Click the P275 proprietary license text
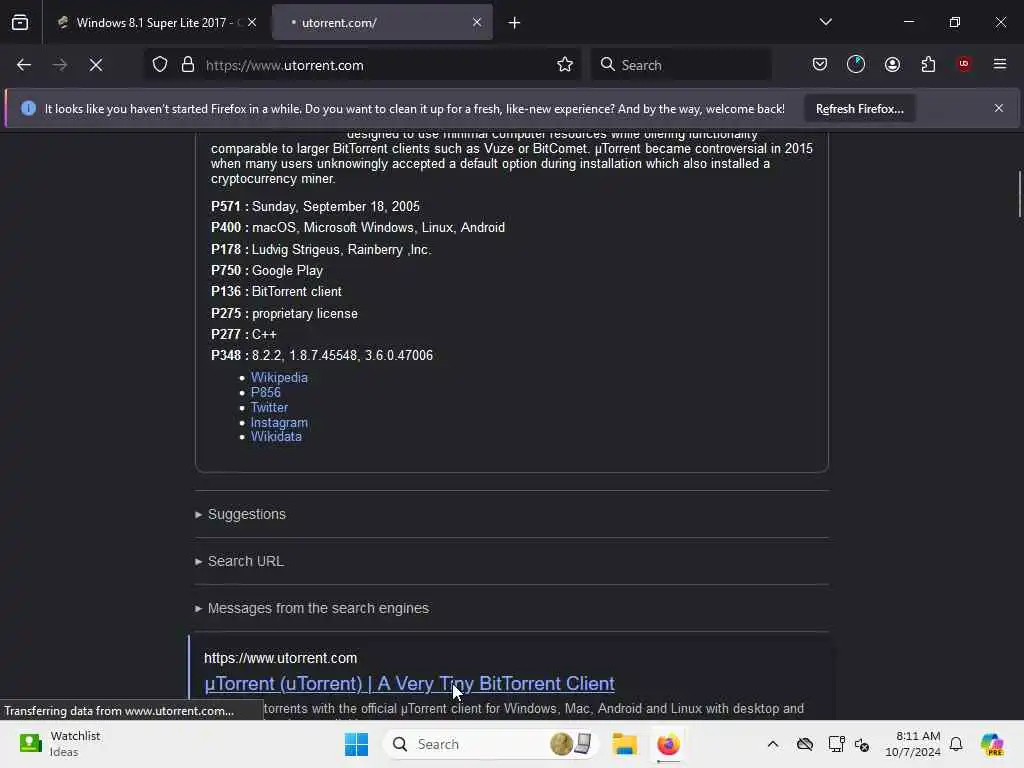This screenshot has height=768, width=1024. click(284, 313)
